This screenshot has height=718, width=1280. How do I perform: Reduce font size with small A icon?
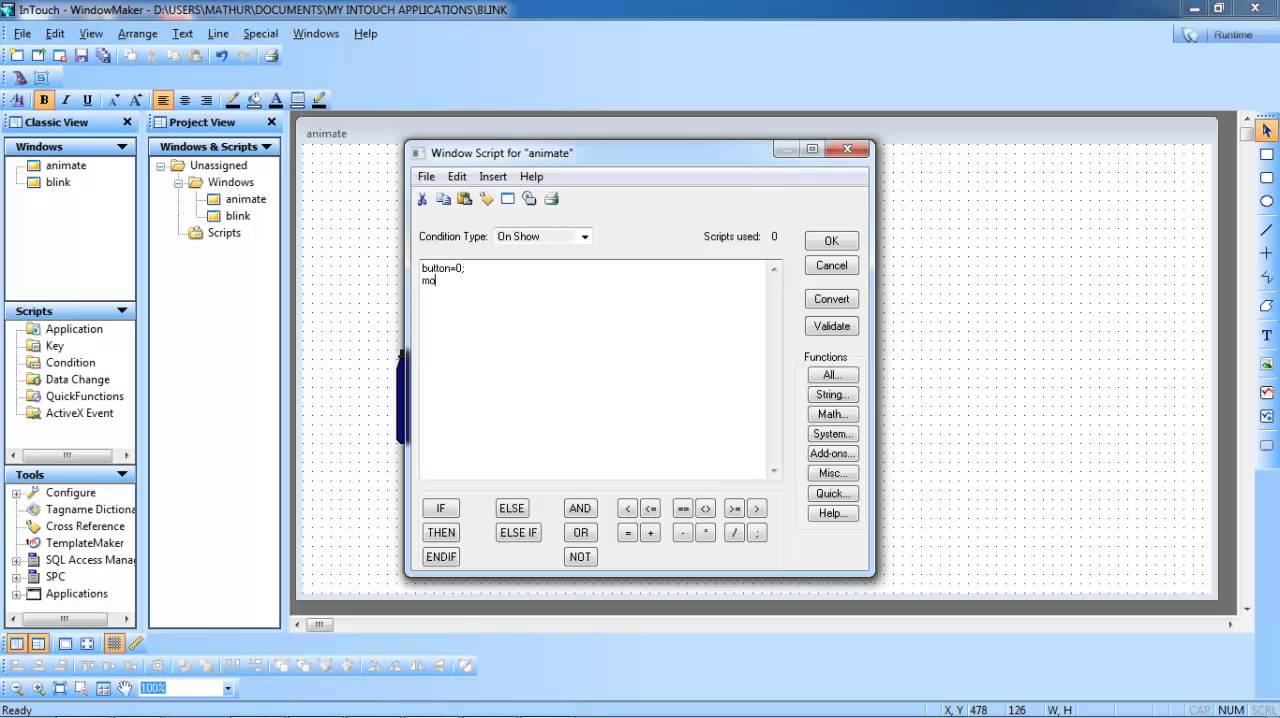[x=113, y=100]
